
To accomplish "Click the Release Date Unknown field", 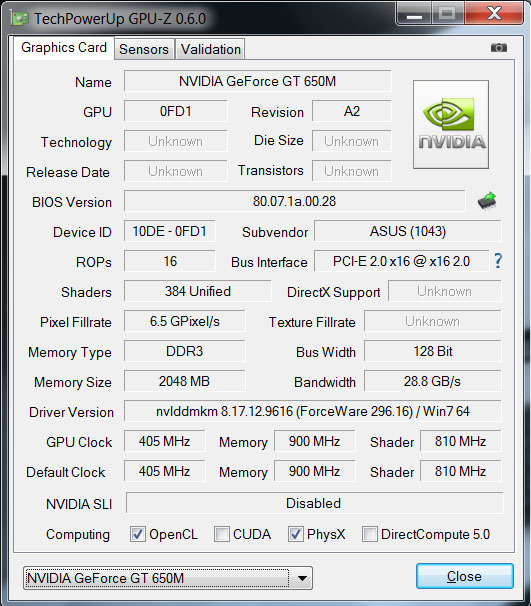I will click(x=175, y=171).
